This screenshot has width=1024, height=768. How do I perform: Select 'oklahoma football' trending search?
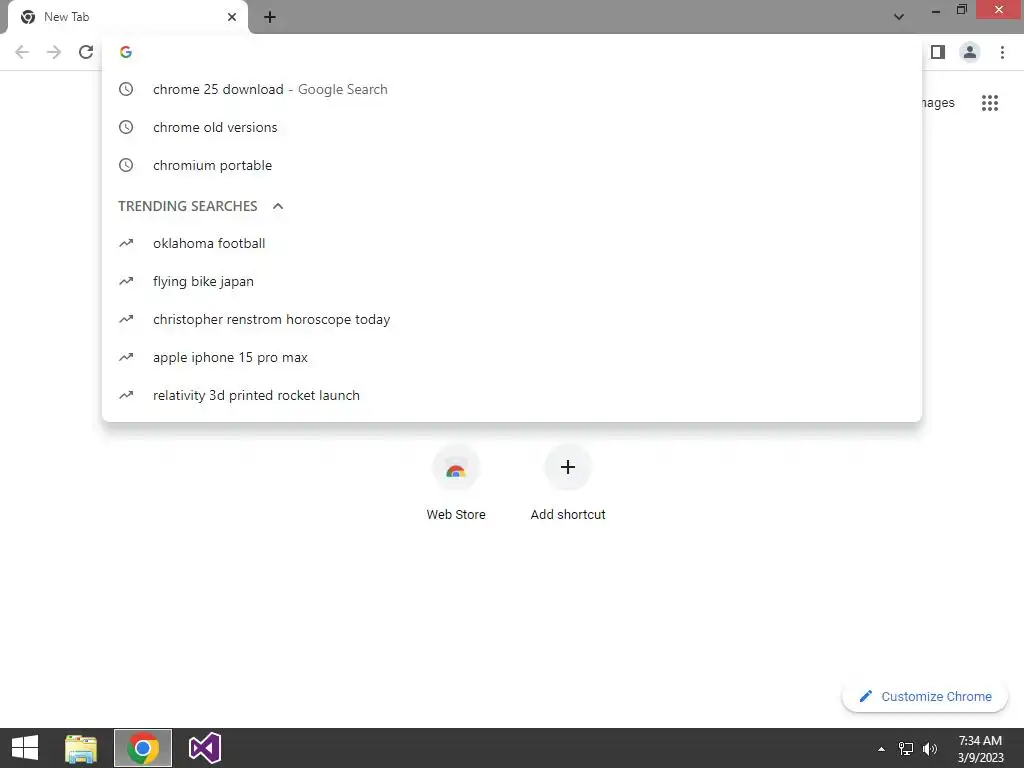512,244
